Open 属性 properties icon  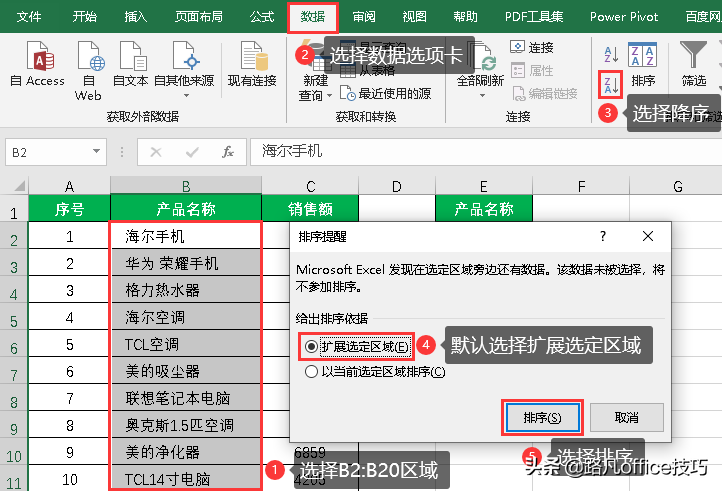(518, 70)
